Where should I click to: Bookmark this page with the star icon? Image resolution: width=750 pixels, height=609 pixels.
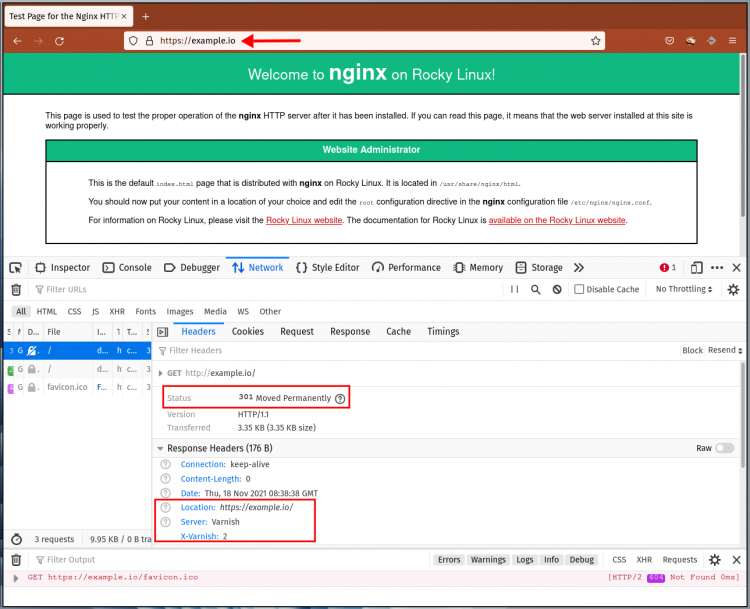coord(596,41)
